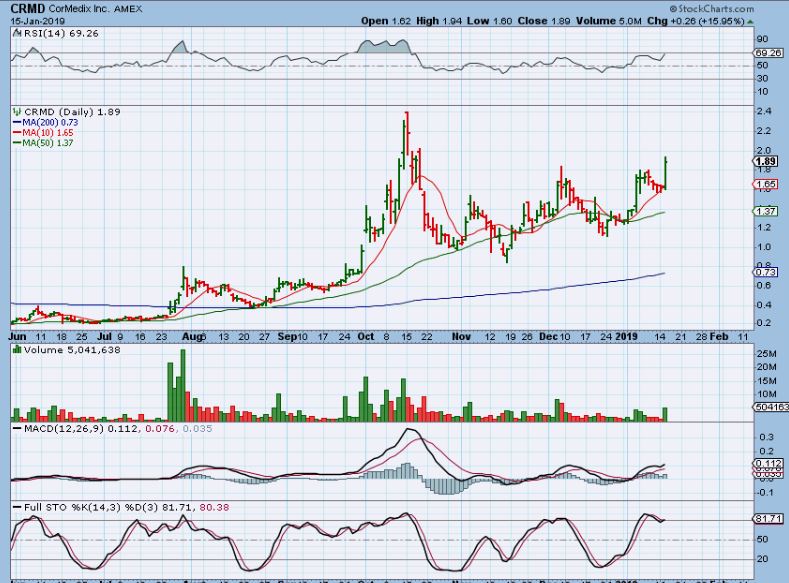789x583 pixels.
Task: Click the MA(200) 0.73 legend text
Action: [50, 122]
